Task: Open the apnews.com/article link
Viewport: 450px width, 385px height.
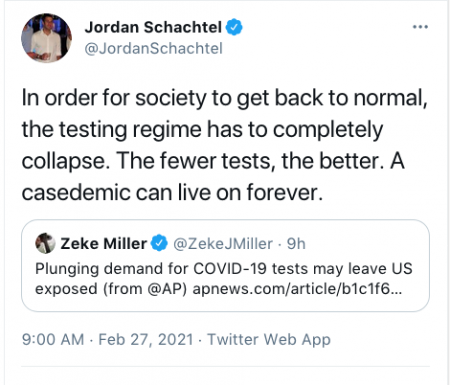Action: 297,289
